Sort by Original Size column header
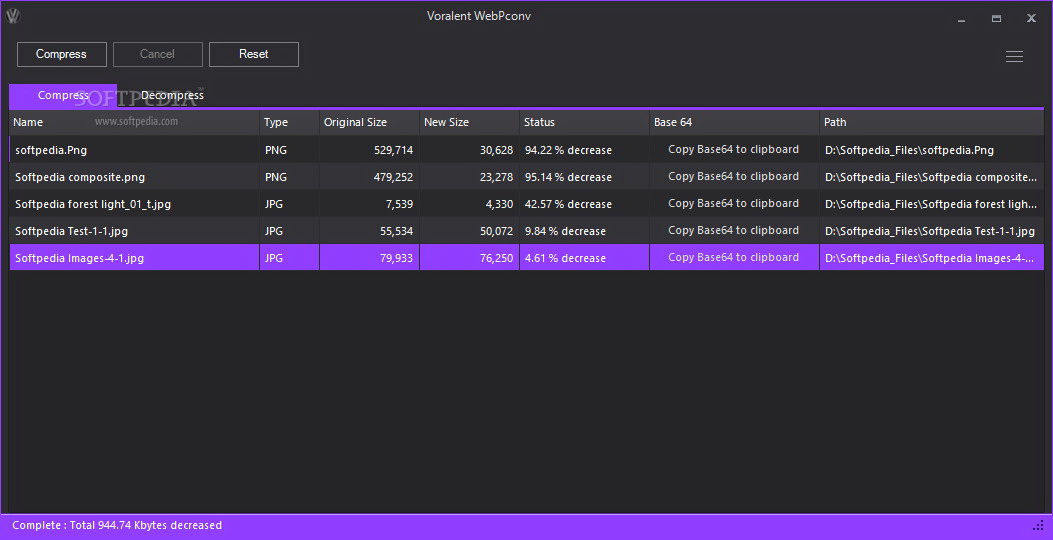 coord(369,122)
